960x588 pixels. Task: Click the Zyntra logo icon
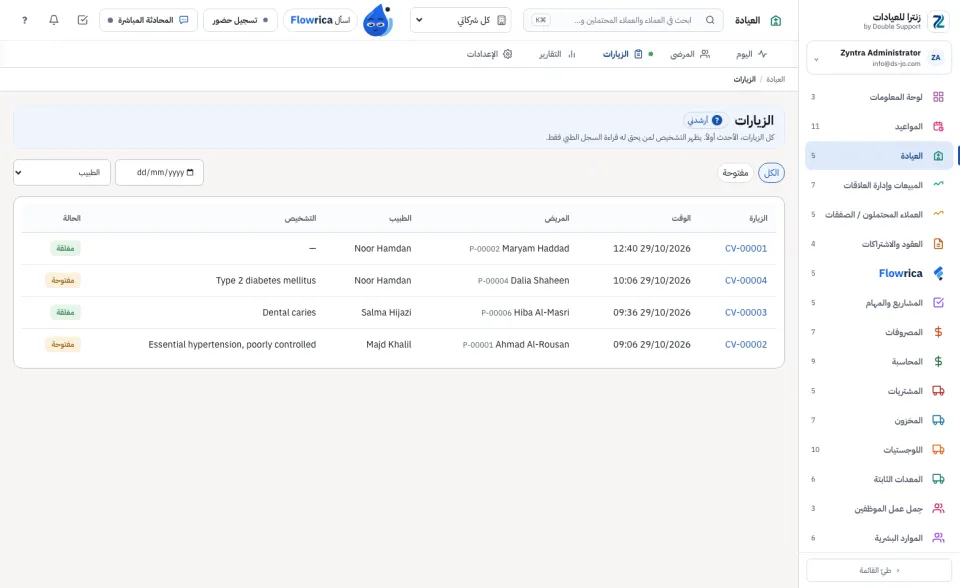pos(938,21)
